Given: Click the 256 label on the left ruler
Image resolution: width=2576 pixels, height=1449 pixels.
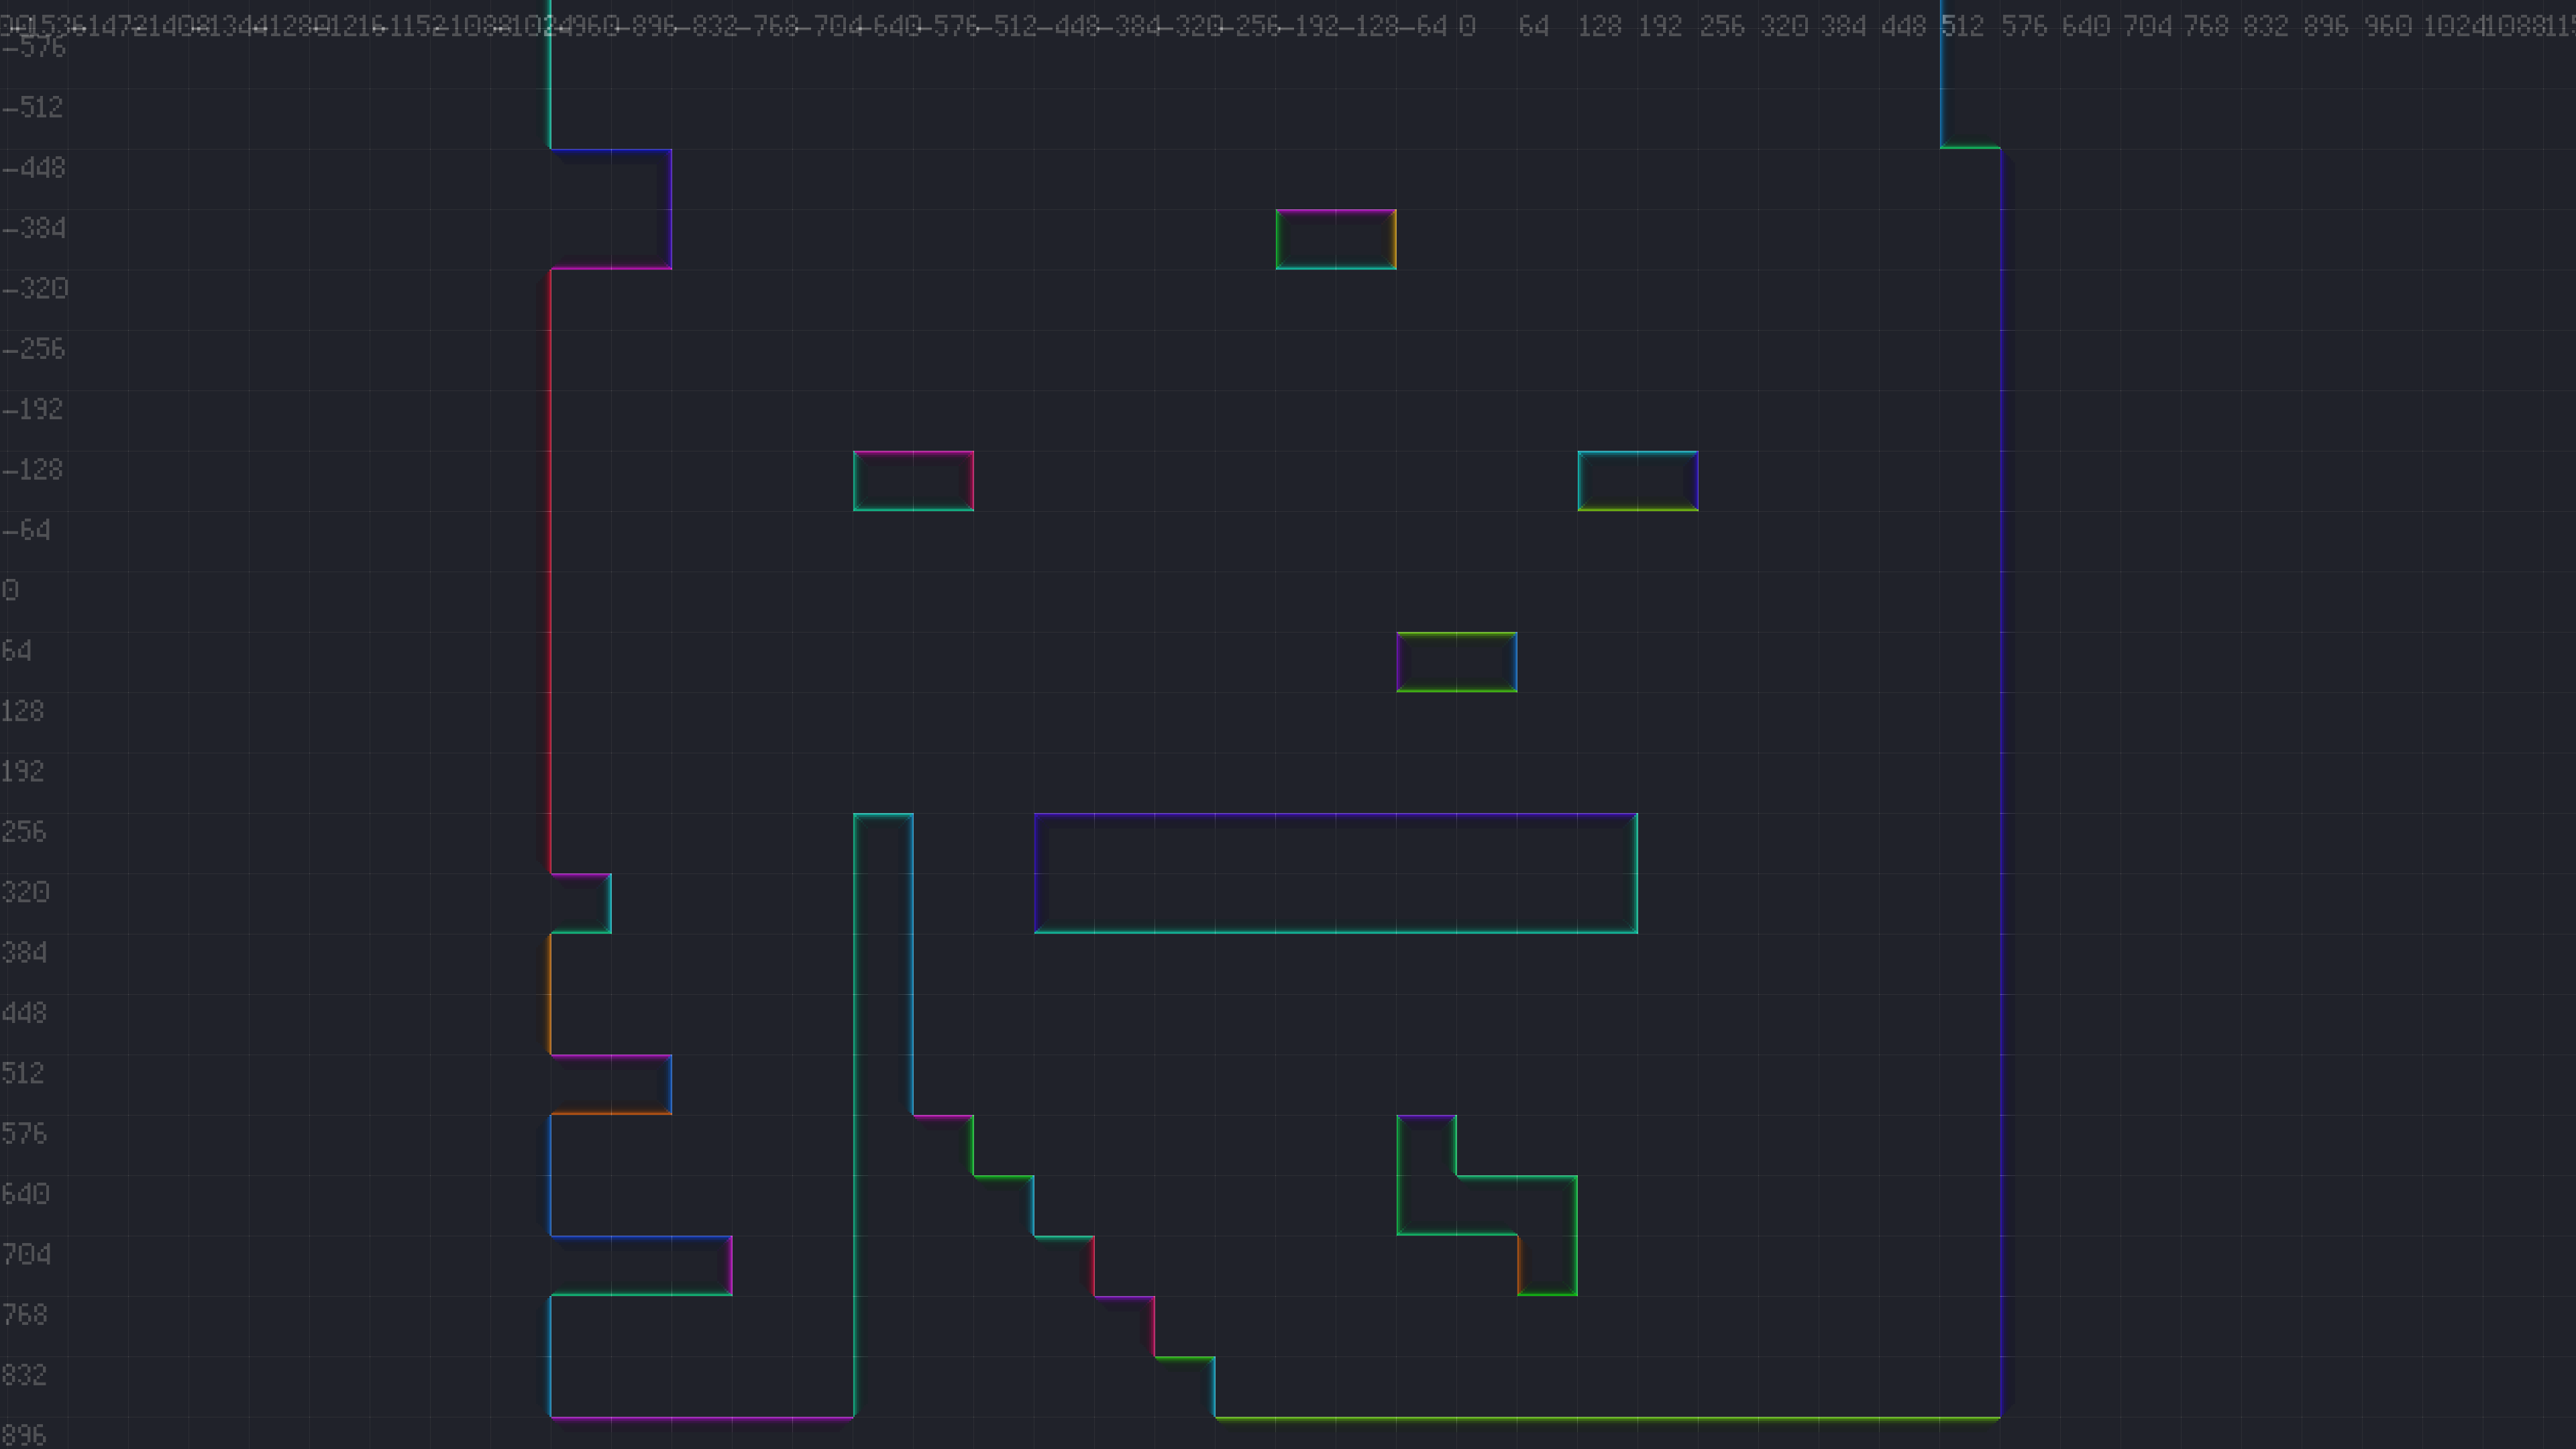Looking at the screenshot, I should 24,832.
